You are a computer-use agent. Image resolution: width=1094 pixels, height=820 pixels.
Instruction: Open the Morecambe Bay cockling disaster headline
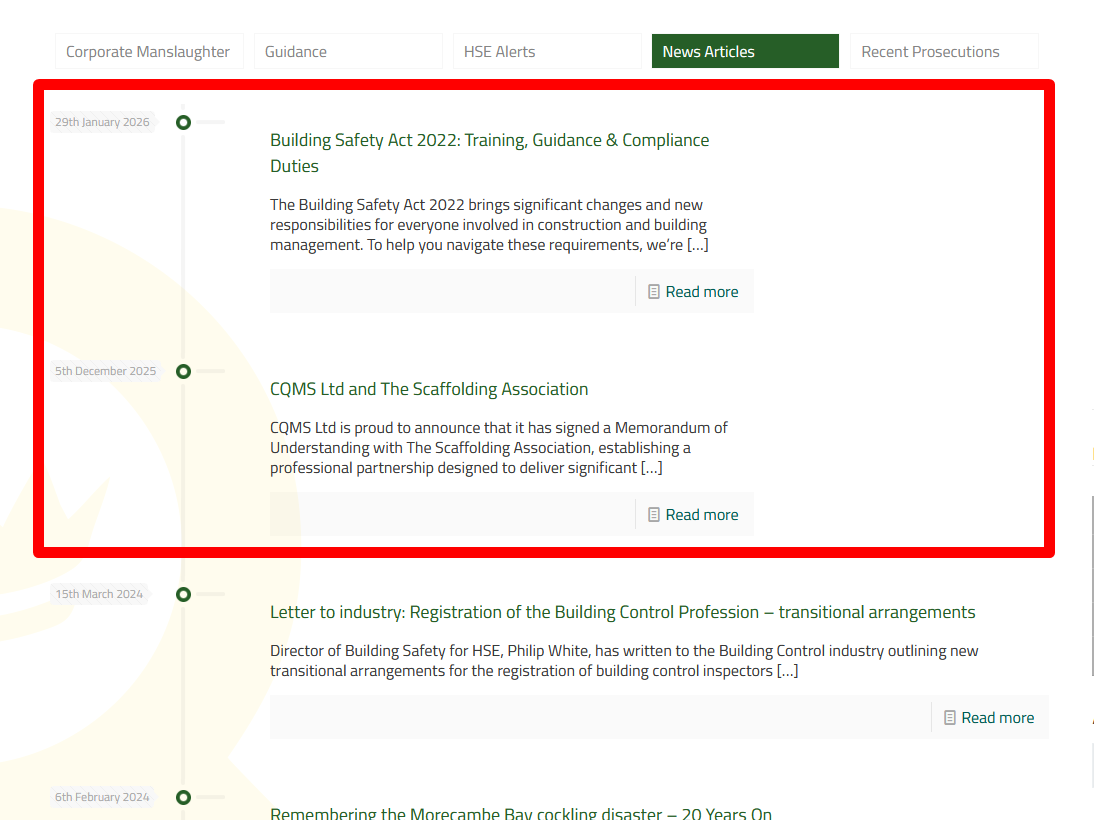520,813
